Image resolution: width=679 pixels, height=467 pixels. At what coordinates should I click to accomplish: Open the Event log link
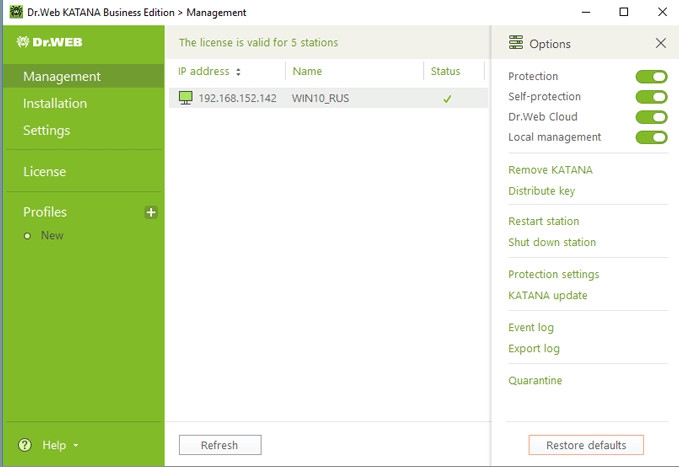pos(530,328)
